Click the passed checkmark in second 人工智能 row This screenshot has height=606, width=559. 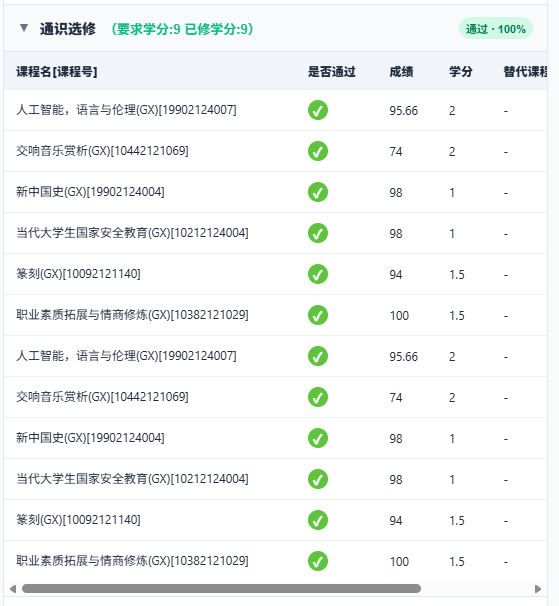[318, 356]
